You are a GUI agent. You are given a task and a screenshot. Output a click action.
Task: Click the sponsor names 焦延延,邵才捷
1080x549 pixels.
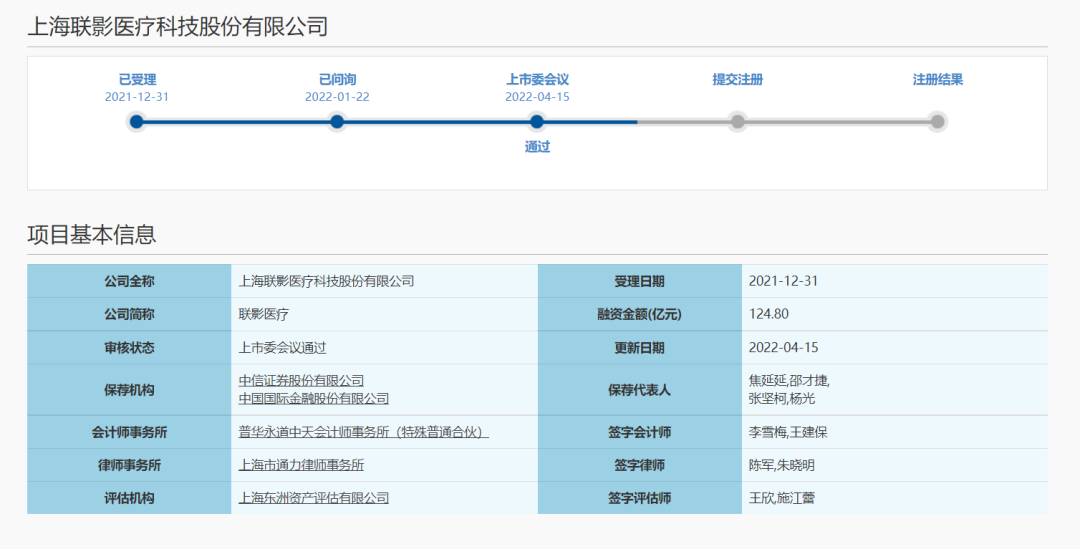pos(789,380)
